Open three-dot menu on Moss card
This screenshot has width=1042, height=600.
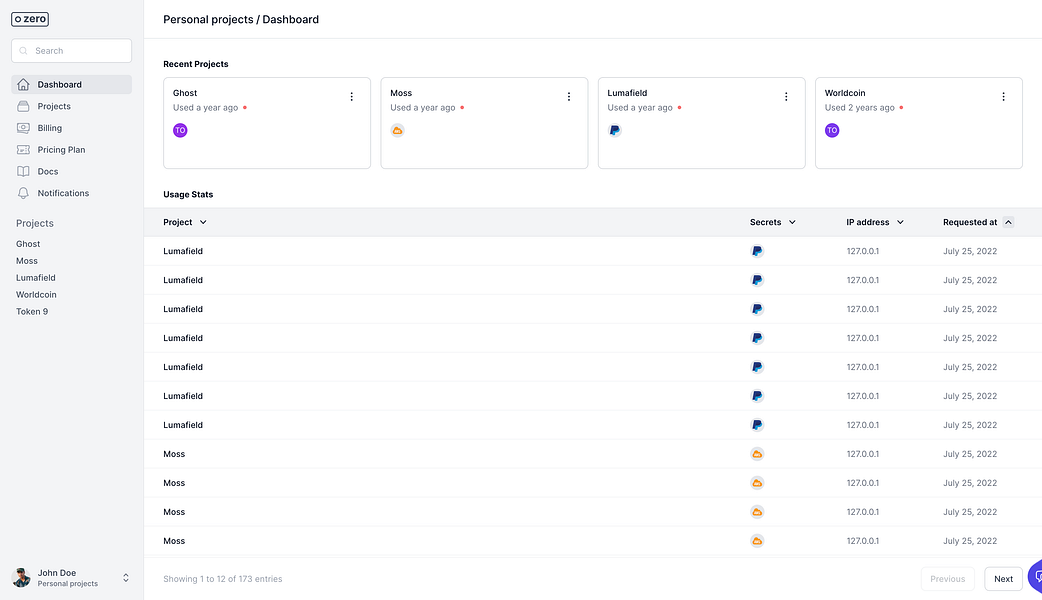(569, 97)
